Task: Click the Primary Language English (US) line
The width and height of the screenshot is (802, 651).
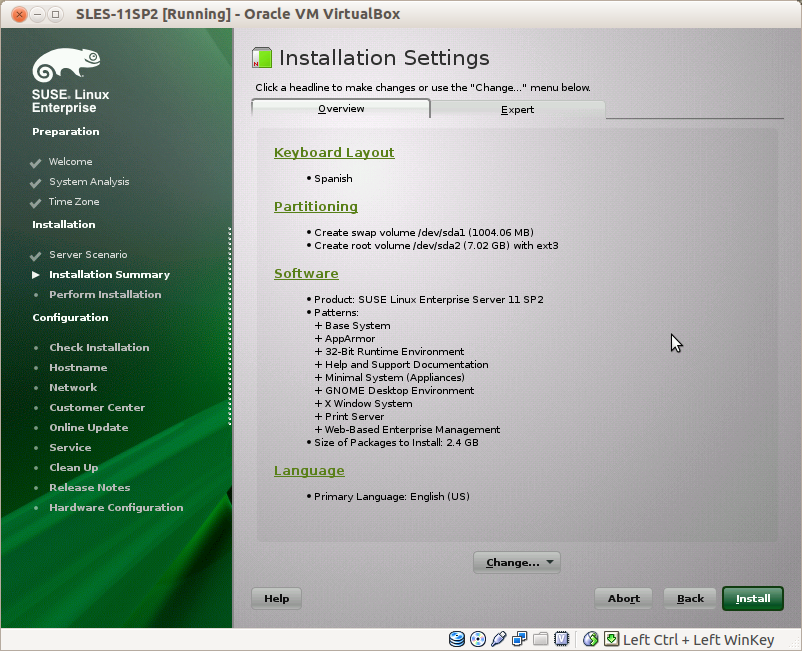Action: (x=391, y=497)
